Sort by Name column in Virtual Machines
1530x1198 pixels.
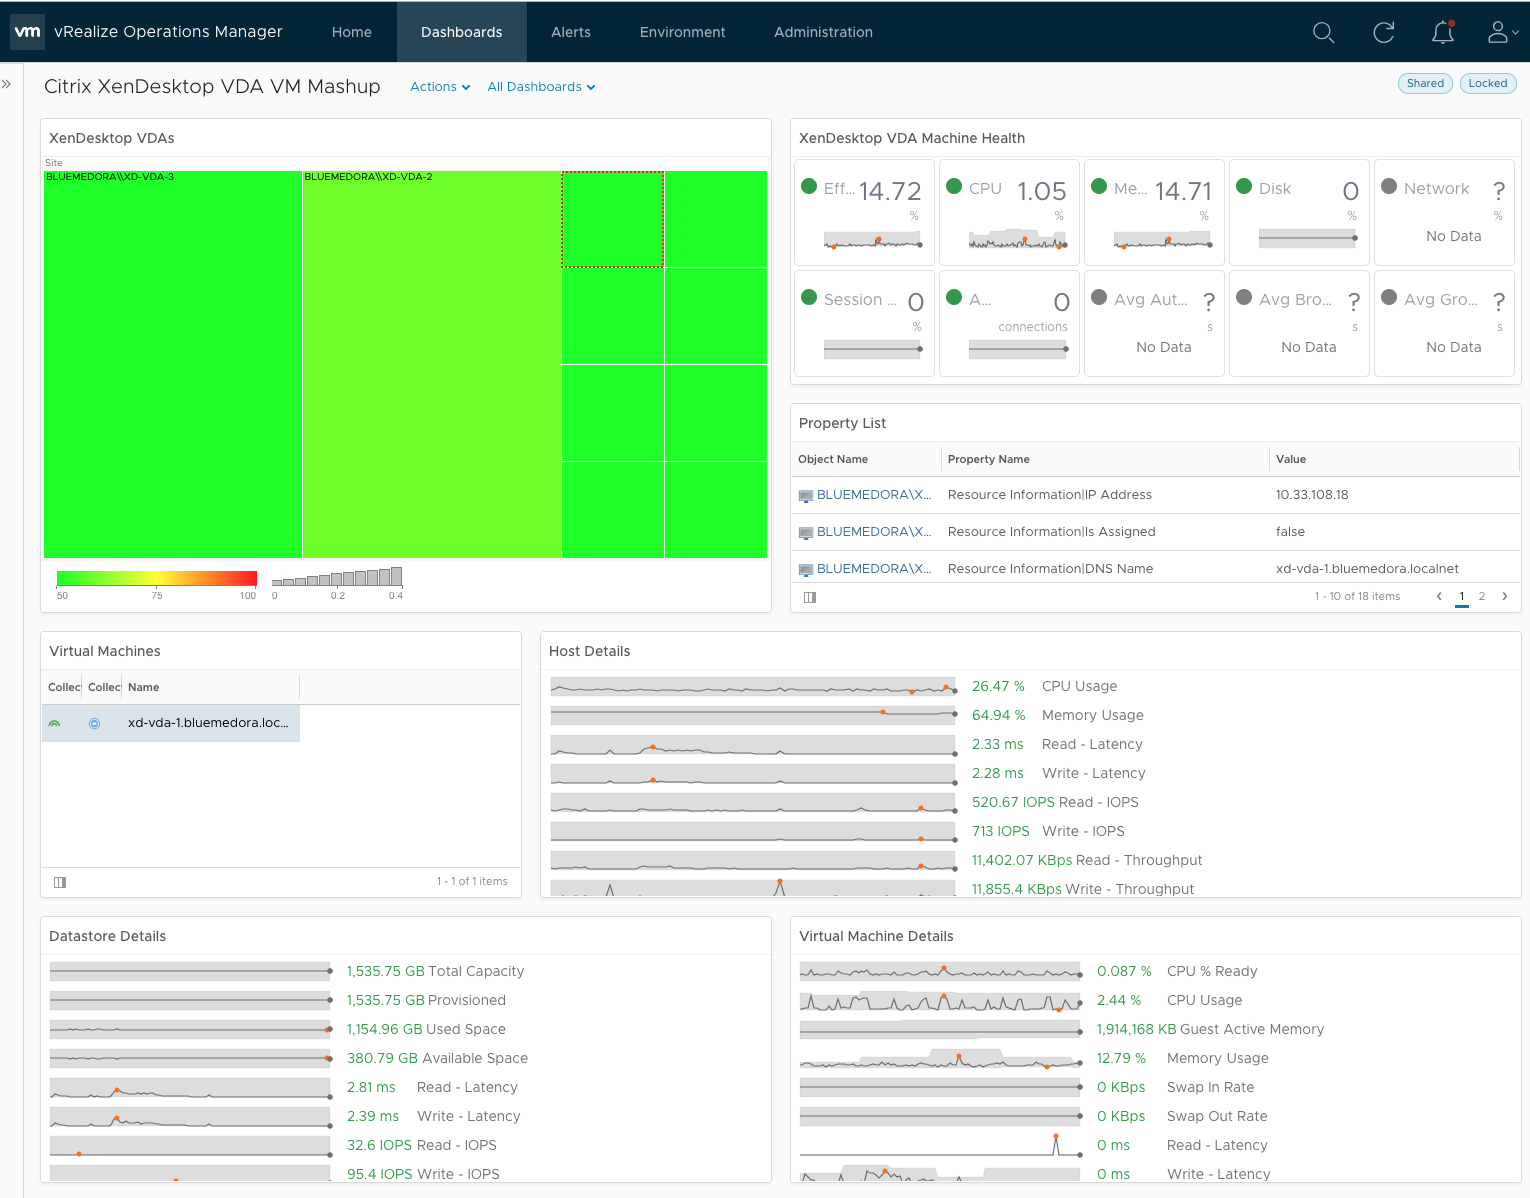point(144,687)
